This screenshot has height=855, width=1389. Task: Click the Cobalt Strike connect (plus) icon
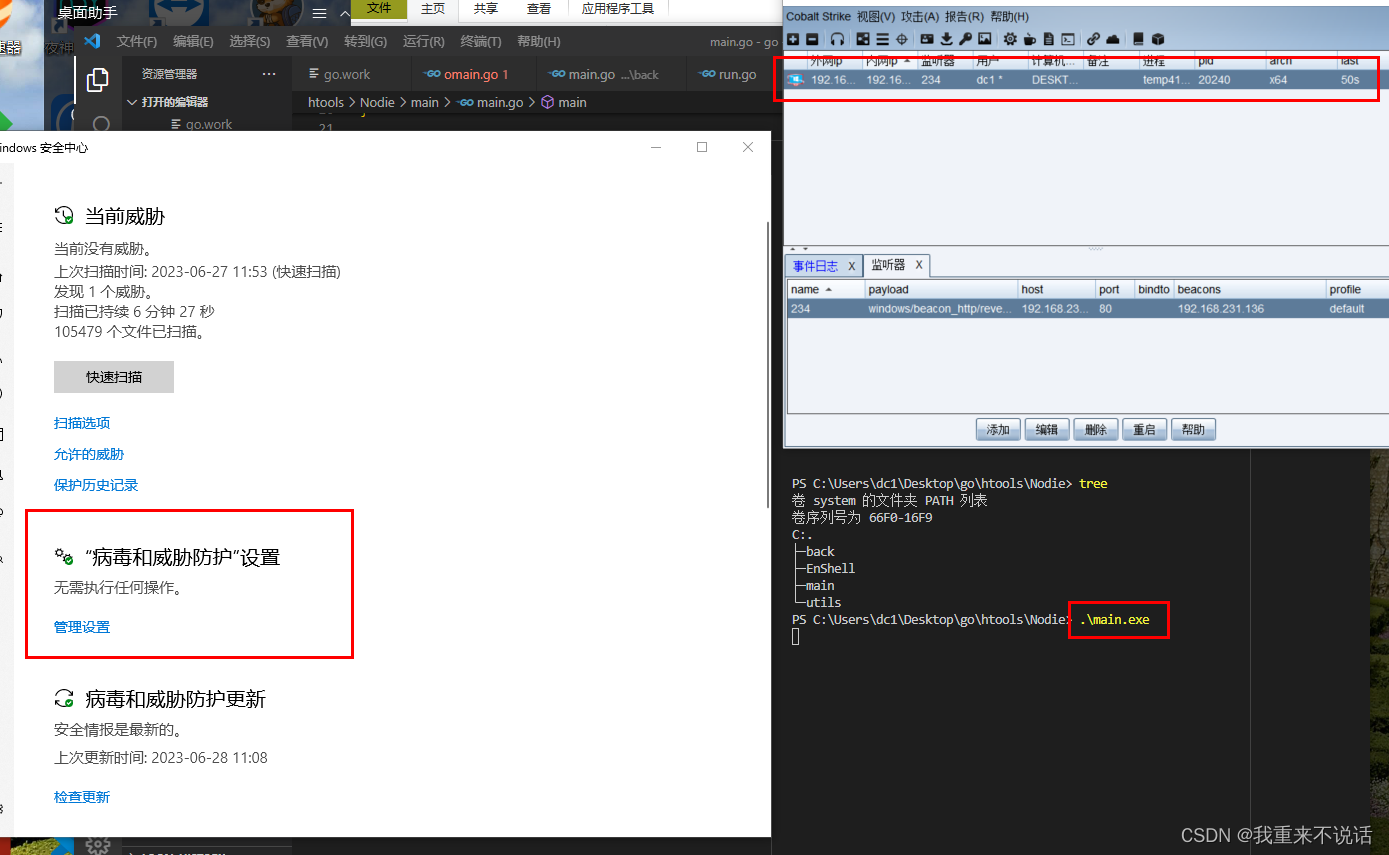[793, 39]
